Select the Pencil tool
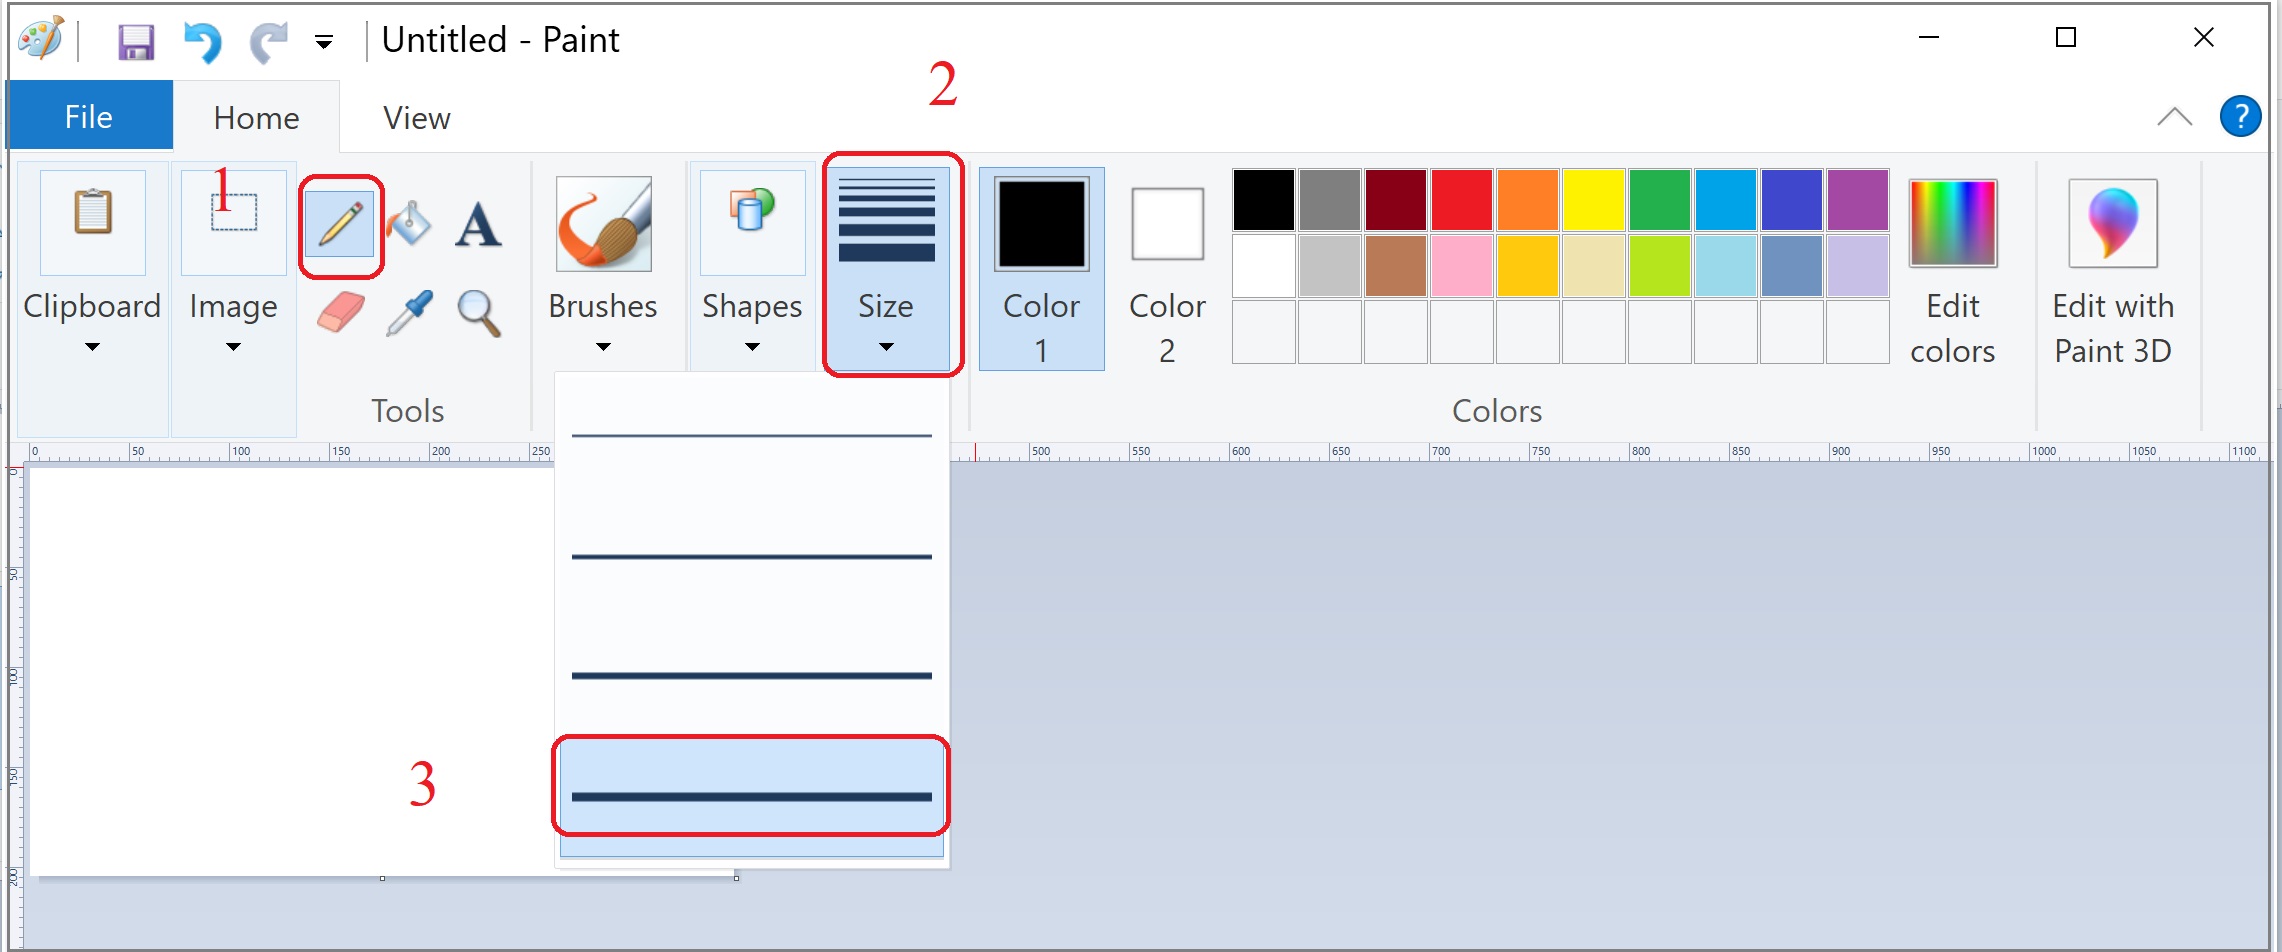Image resolution: width=2282 pixels, height=952 pixels. [x=340, y=224]
